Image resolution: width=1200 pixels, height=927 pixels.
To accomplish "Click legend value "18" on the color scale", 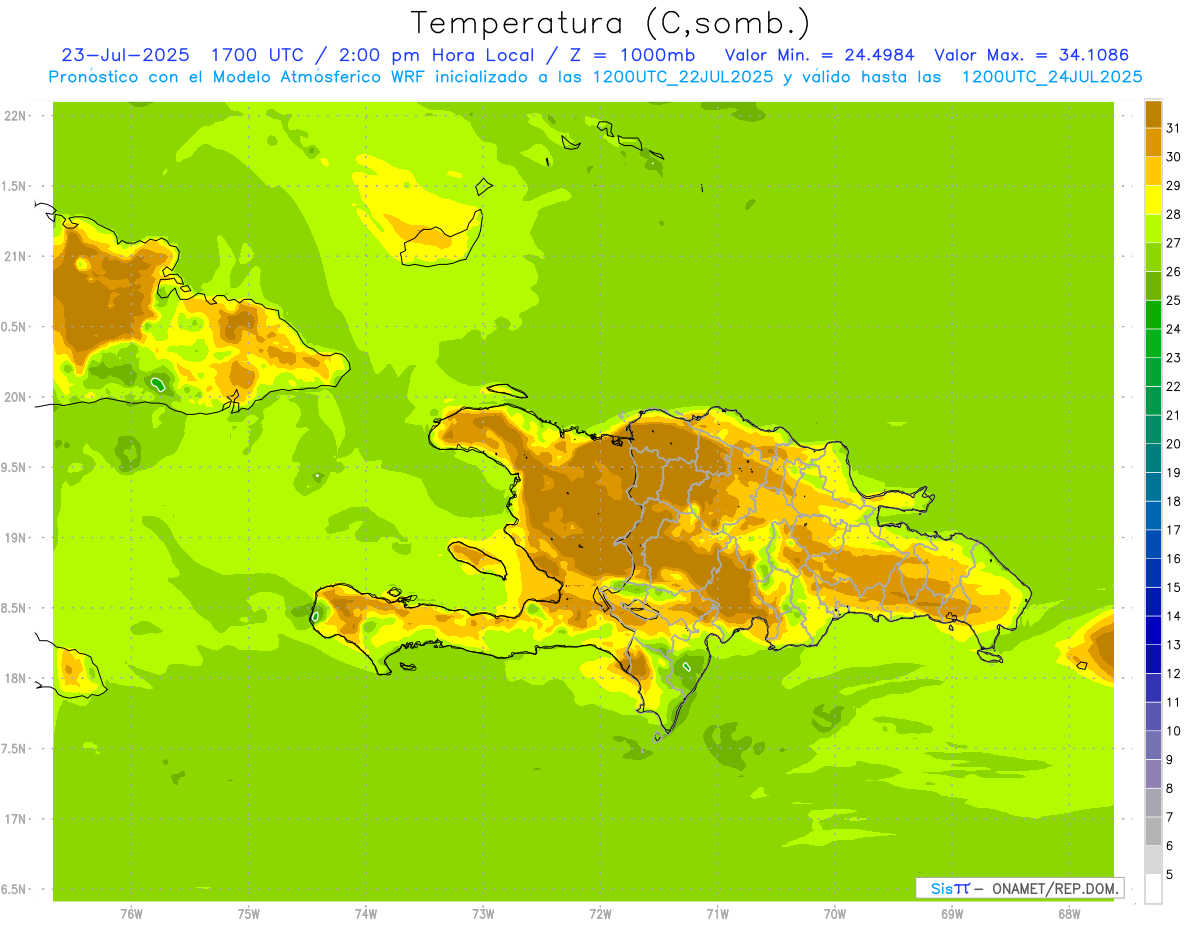I will click(1174, 501).
